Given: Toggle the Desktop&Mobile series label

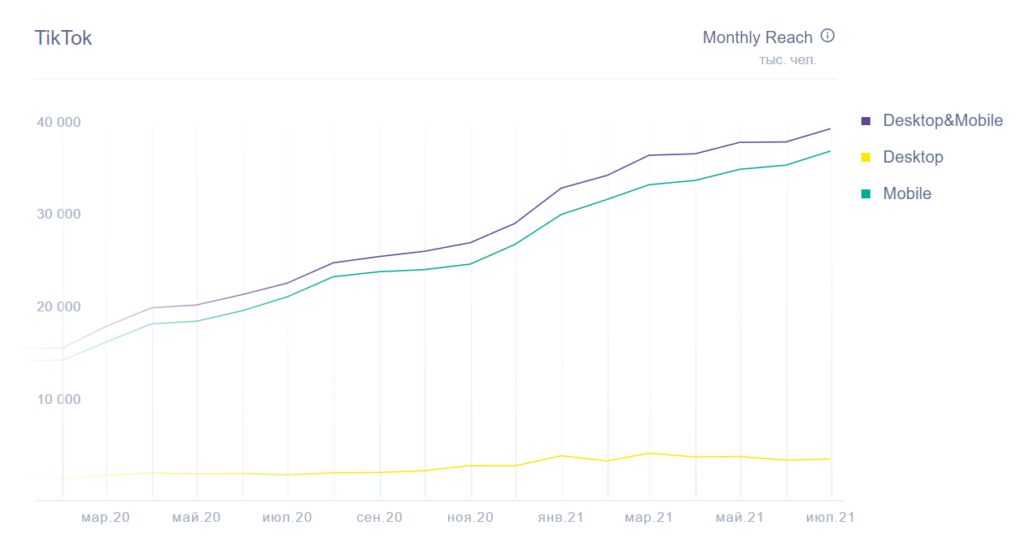Looking at the screenshot, I should coord(942,121).
